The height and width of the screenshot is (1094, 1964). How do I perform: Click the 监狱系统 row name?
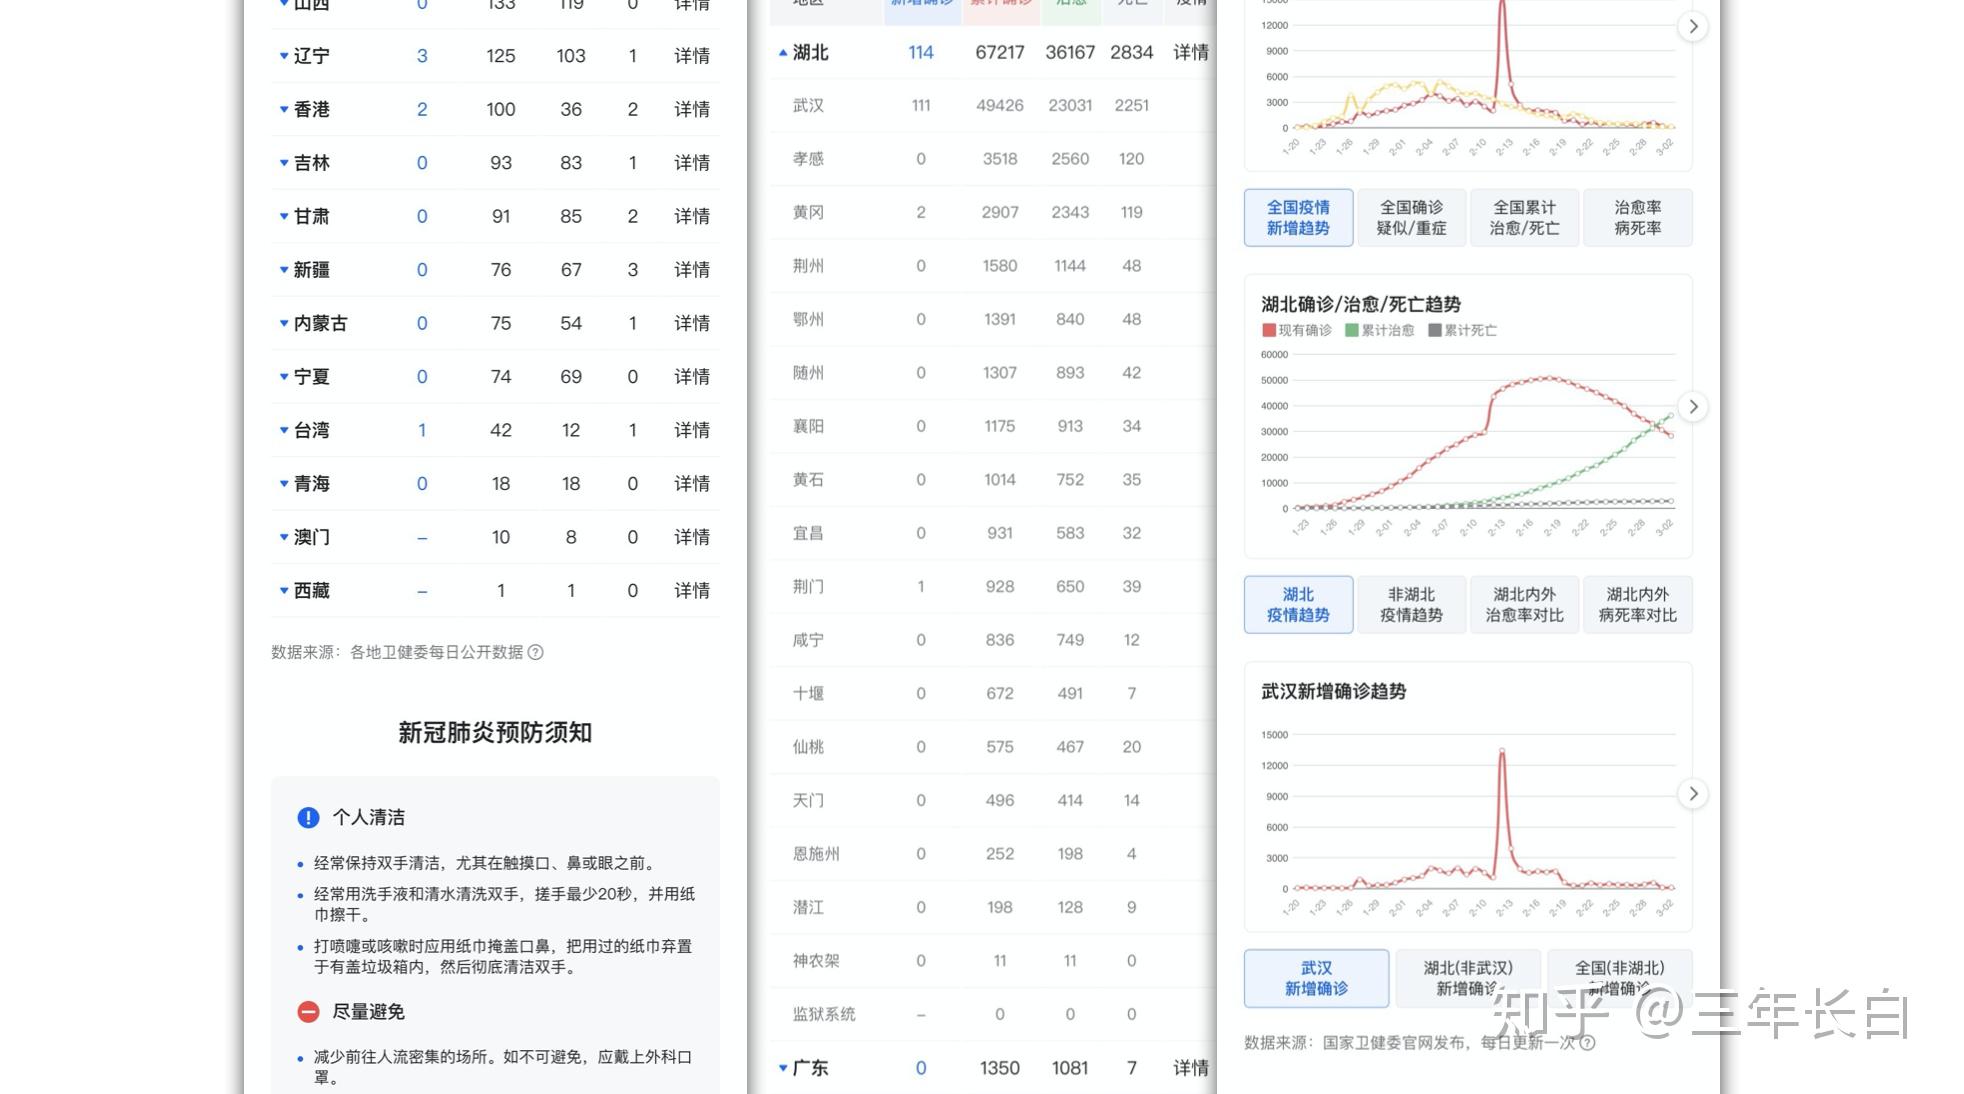coord(824,1014)
